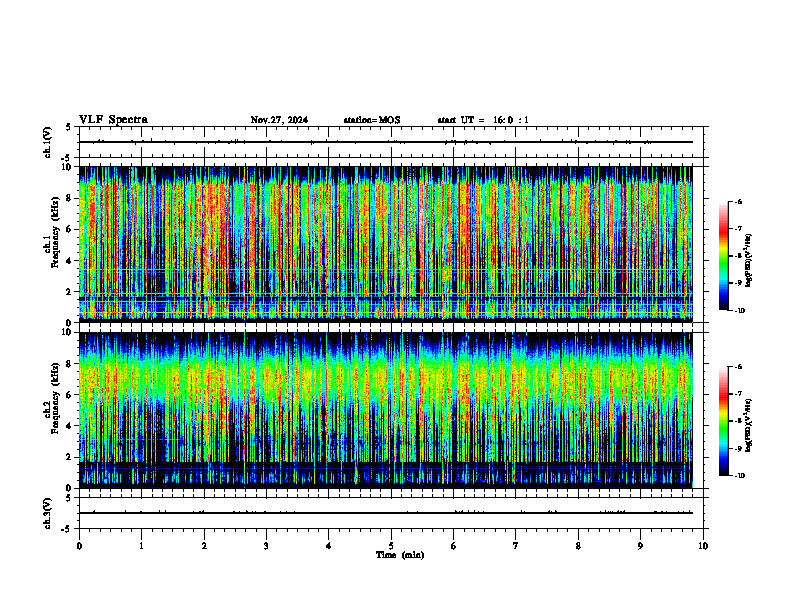Click the "-6" tick on ch.2 color bar

point(738,367)
